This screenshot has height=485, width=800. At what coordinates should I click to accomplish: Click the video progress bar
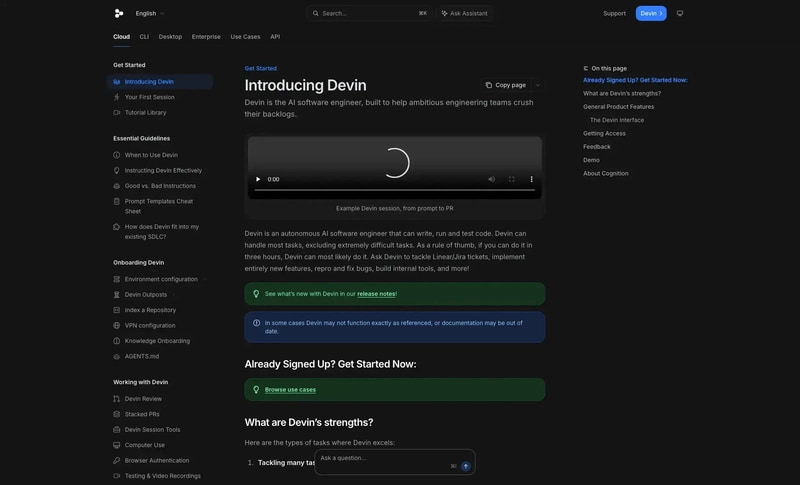(x=394, y=190)
